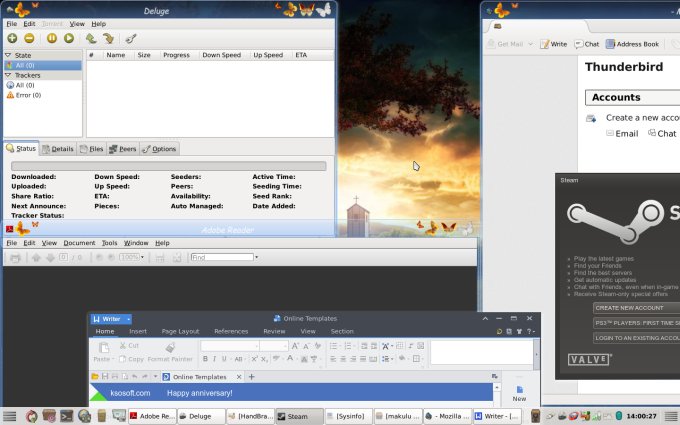680x425 pixels.
Task: Move torrent up in queue with green arrow
Action: [x=90, y=38]
